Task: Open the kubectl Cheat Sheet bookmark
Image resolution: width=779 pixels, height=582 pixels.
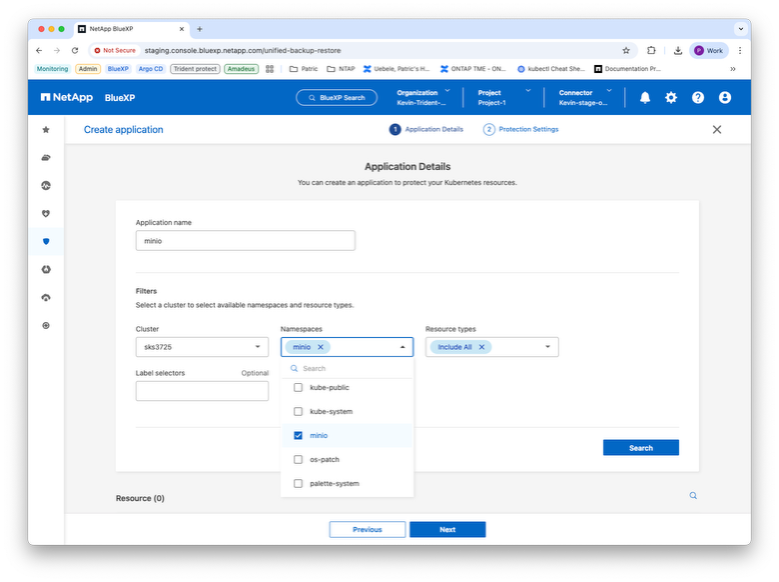Action: click(x=551, y=69)
